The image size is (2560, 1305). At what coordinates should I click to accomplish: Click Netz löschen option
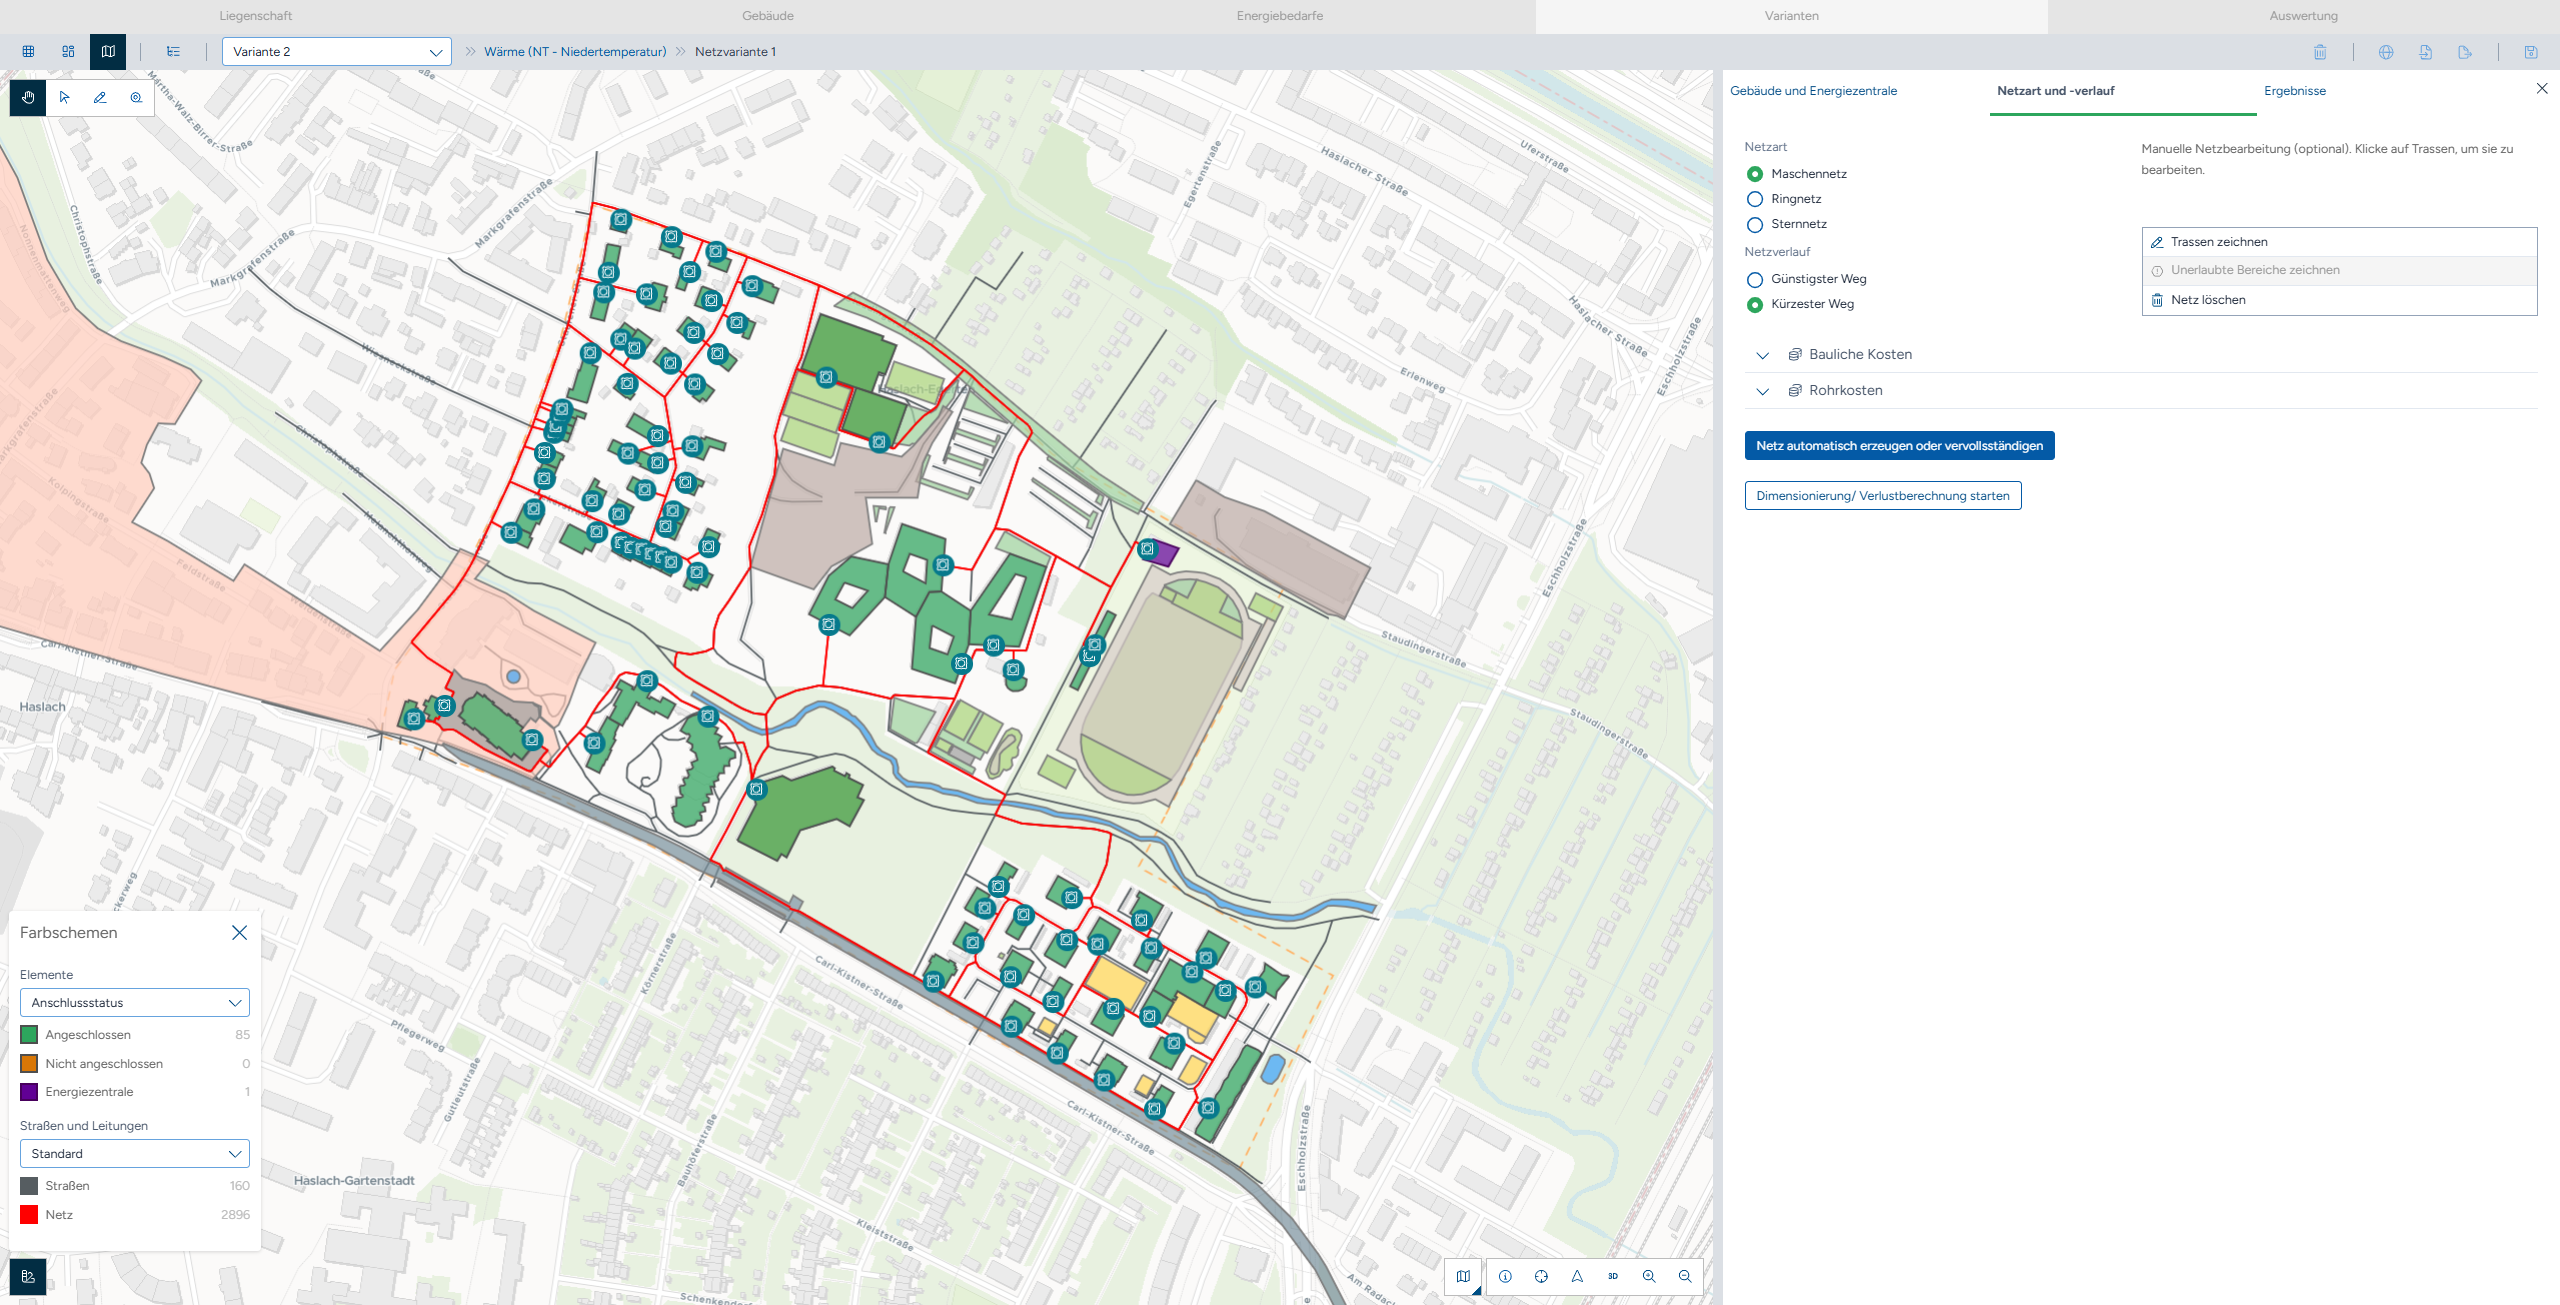click(x=2340, y=300)
